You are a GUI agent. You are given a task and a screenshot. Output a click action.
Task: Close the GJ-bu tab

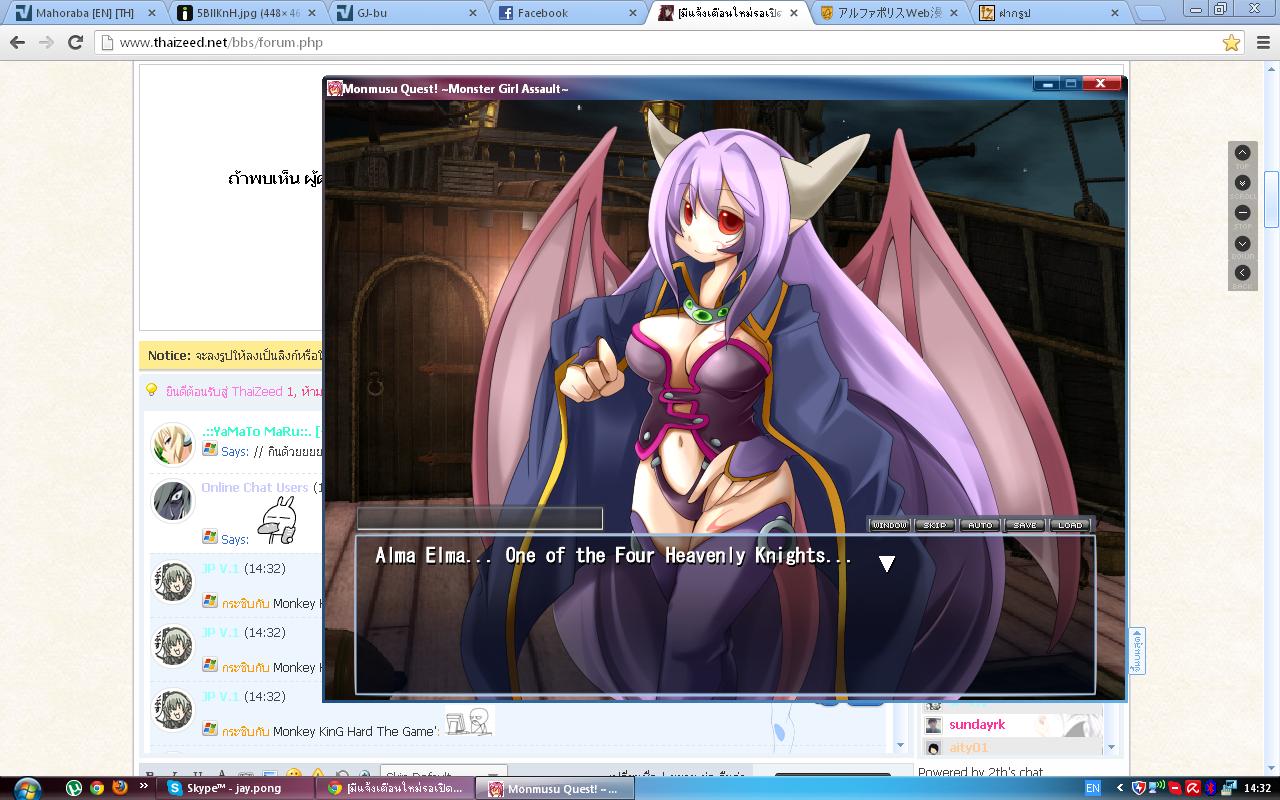pos(471,13)
